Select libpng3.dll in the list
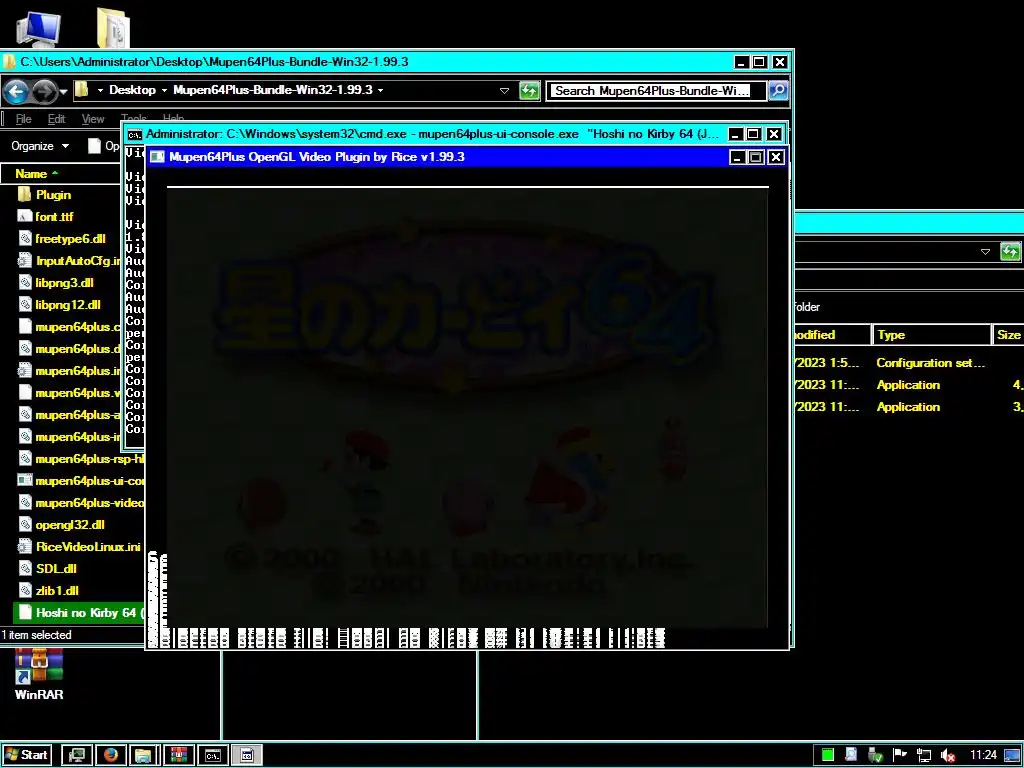This screenshot has height=768, width=1024. pyautogui.click(x=64, y=283)
